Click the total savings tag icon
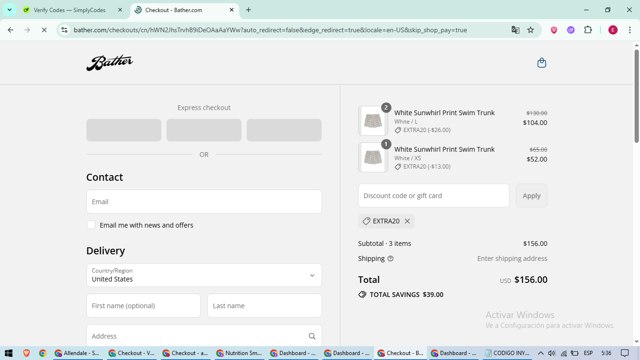The height and width of the screenshot is (360, 640). click(x=362, y=295)
